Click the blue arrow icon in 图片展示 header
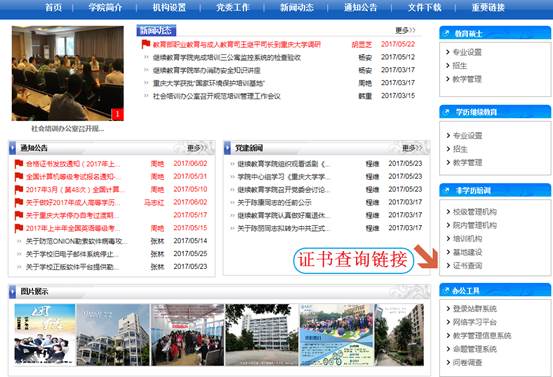The image size is (553, 377). pos(13,291)
